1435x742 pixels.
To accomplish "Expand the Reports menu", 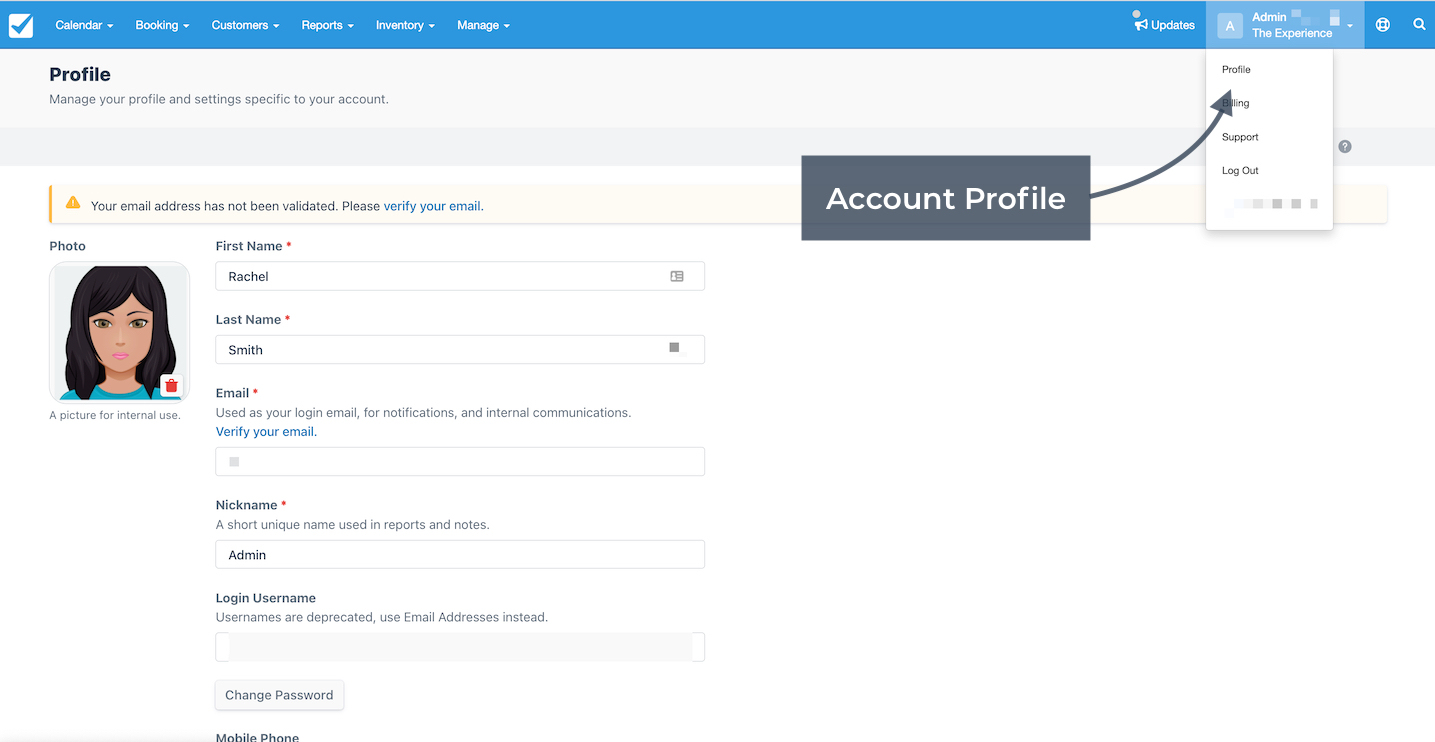I will coord(327,25).
